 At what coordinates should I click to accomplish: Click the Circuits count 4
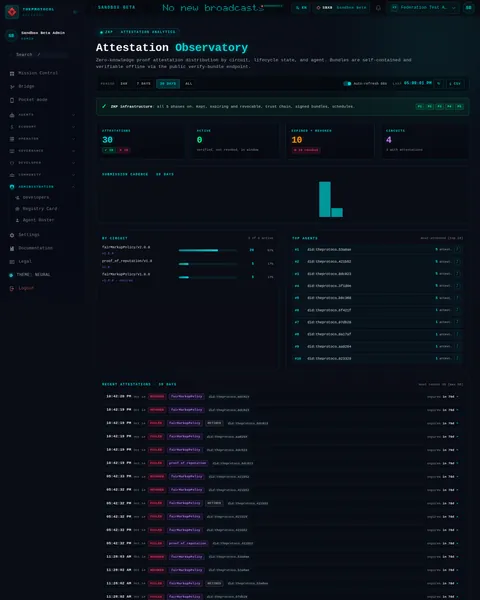pyautogui.click(x=389, y=140)
